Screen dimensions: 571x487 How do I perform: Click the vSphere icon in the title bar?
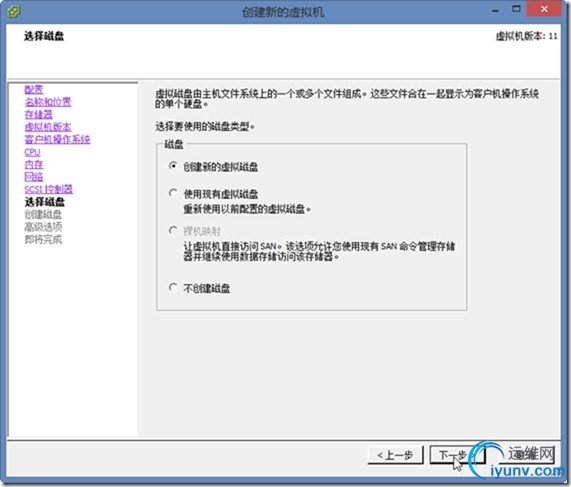pyautogui.click(x=14, y=11)
